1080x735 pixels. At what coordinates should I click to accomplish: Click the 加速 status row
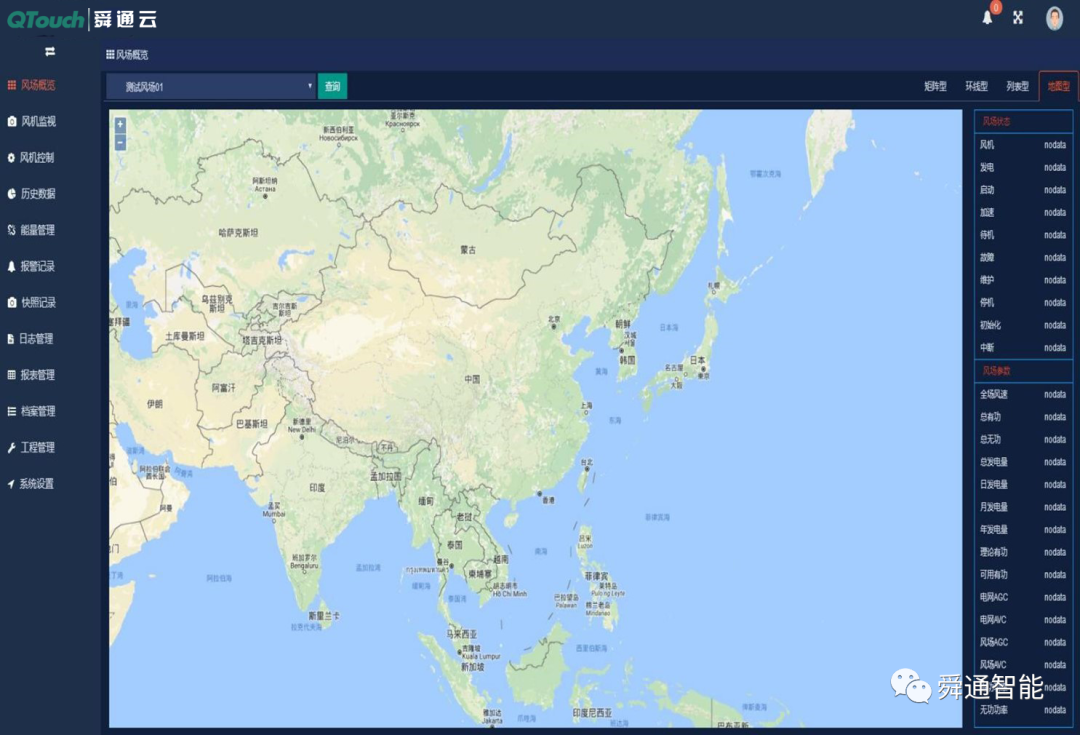pos(1024,212)
